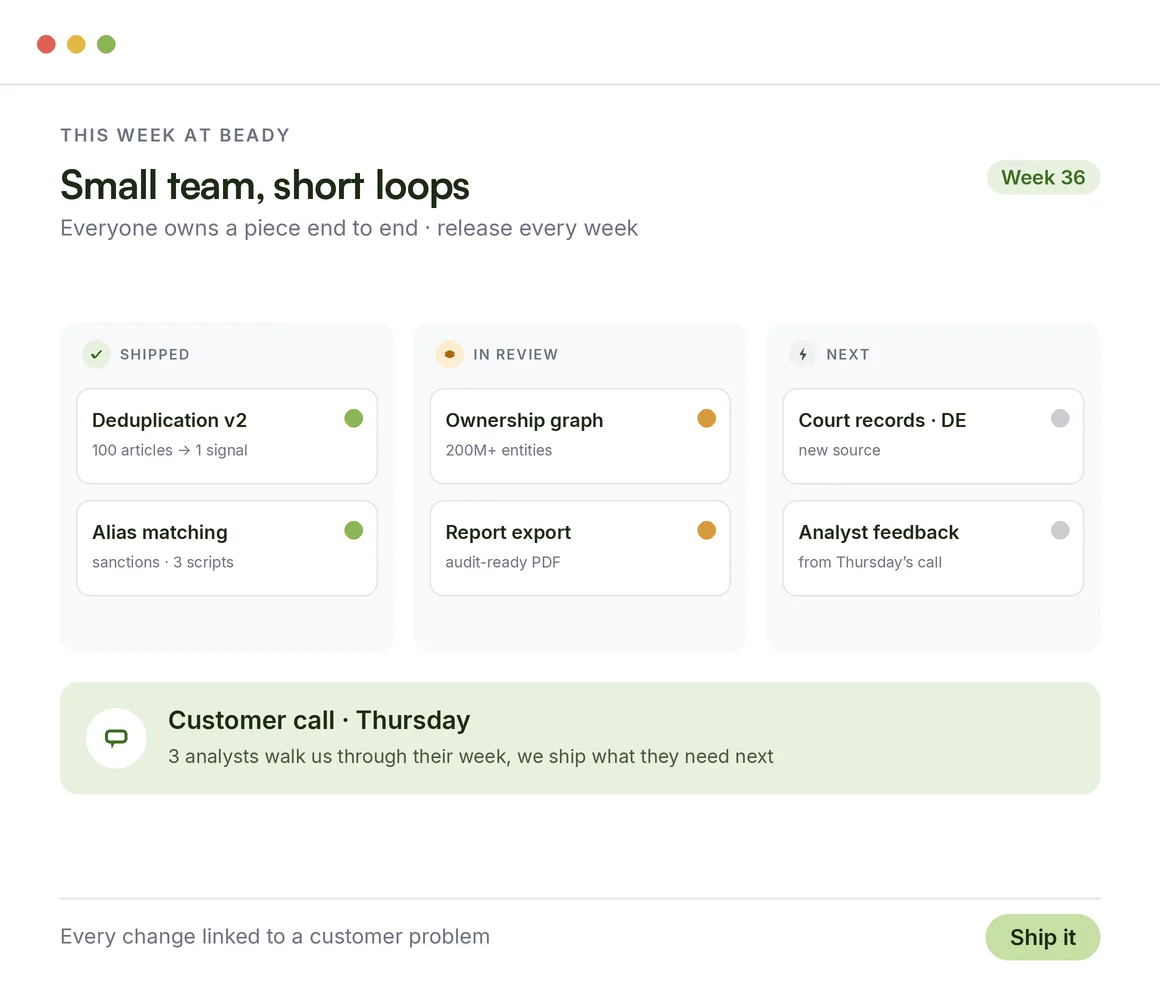
Task: Open the Customer call Thursday banner
Action: tap(580, 738)
